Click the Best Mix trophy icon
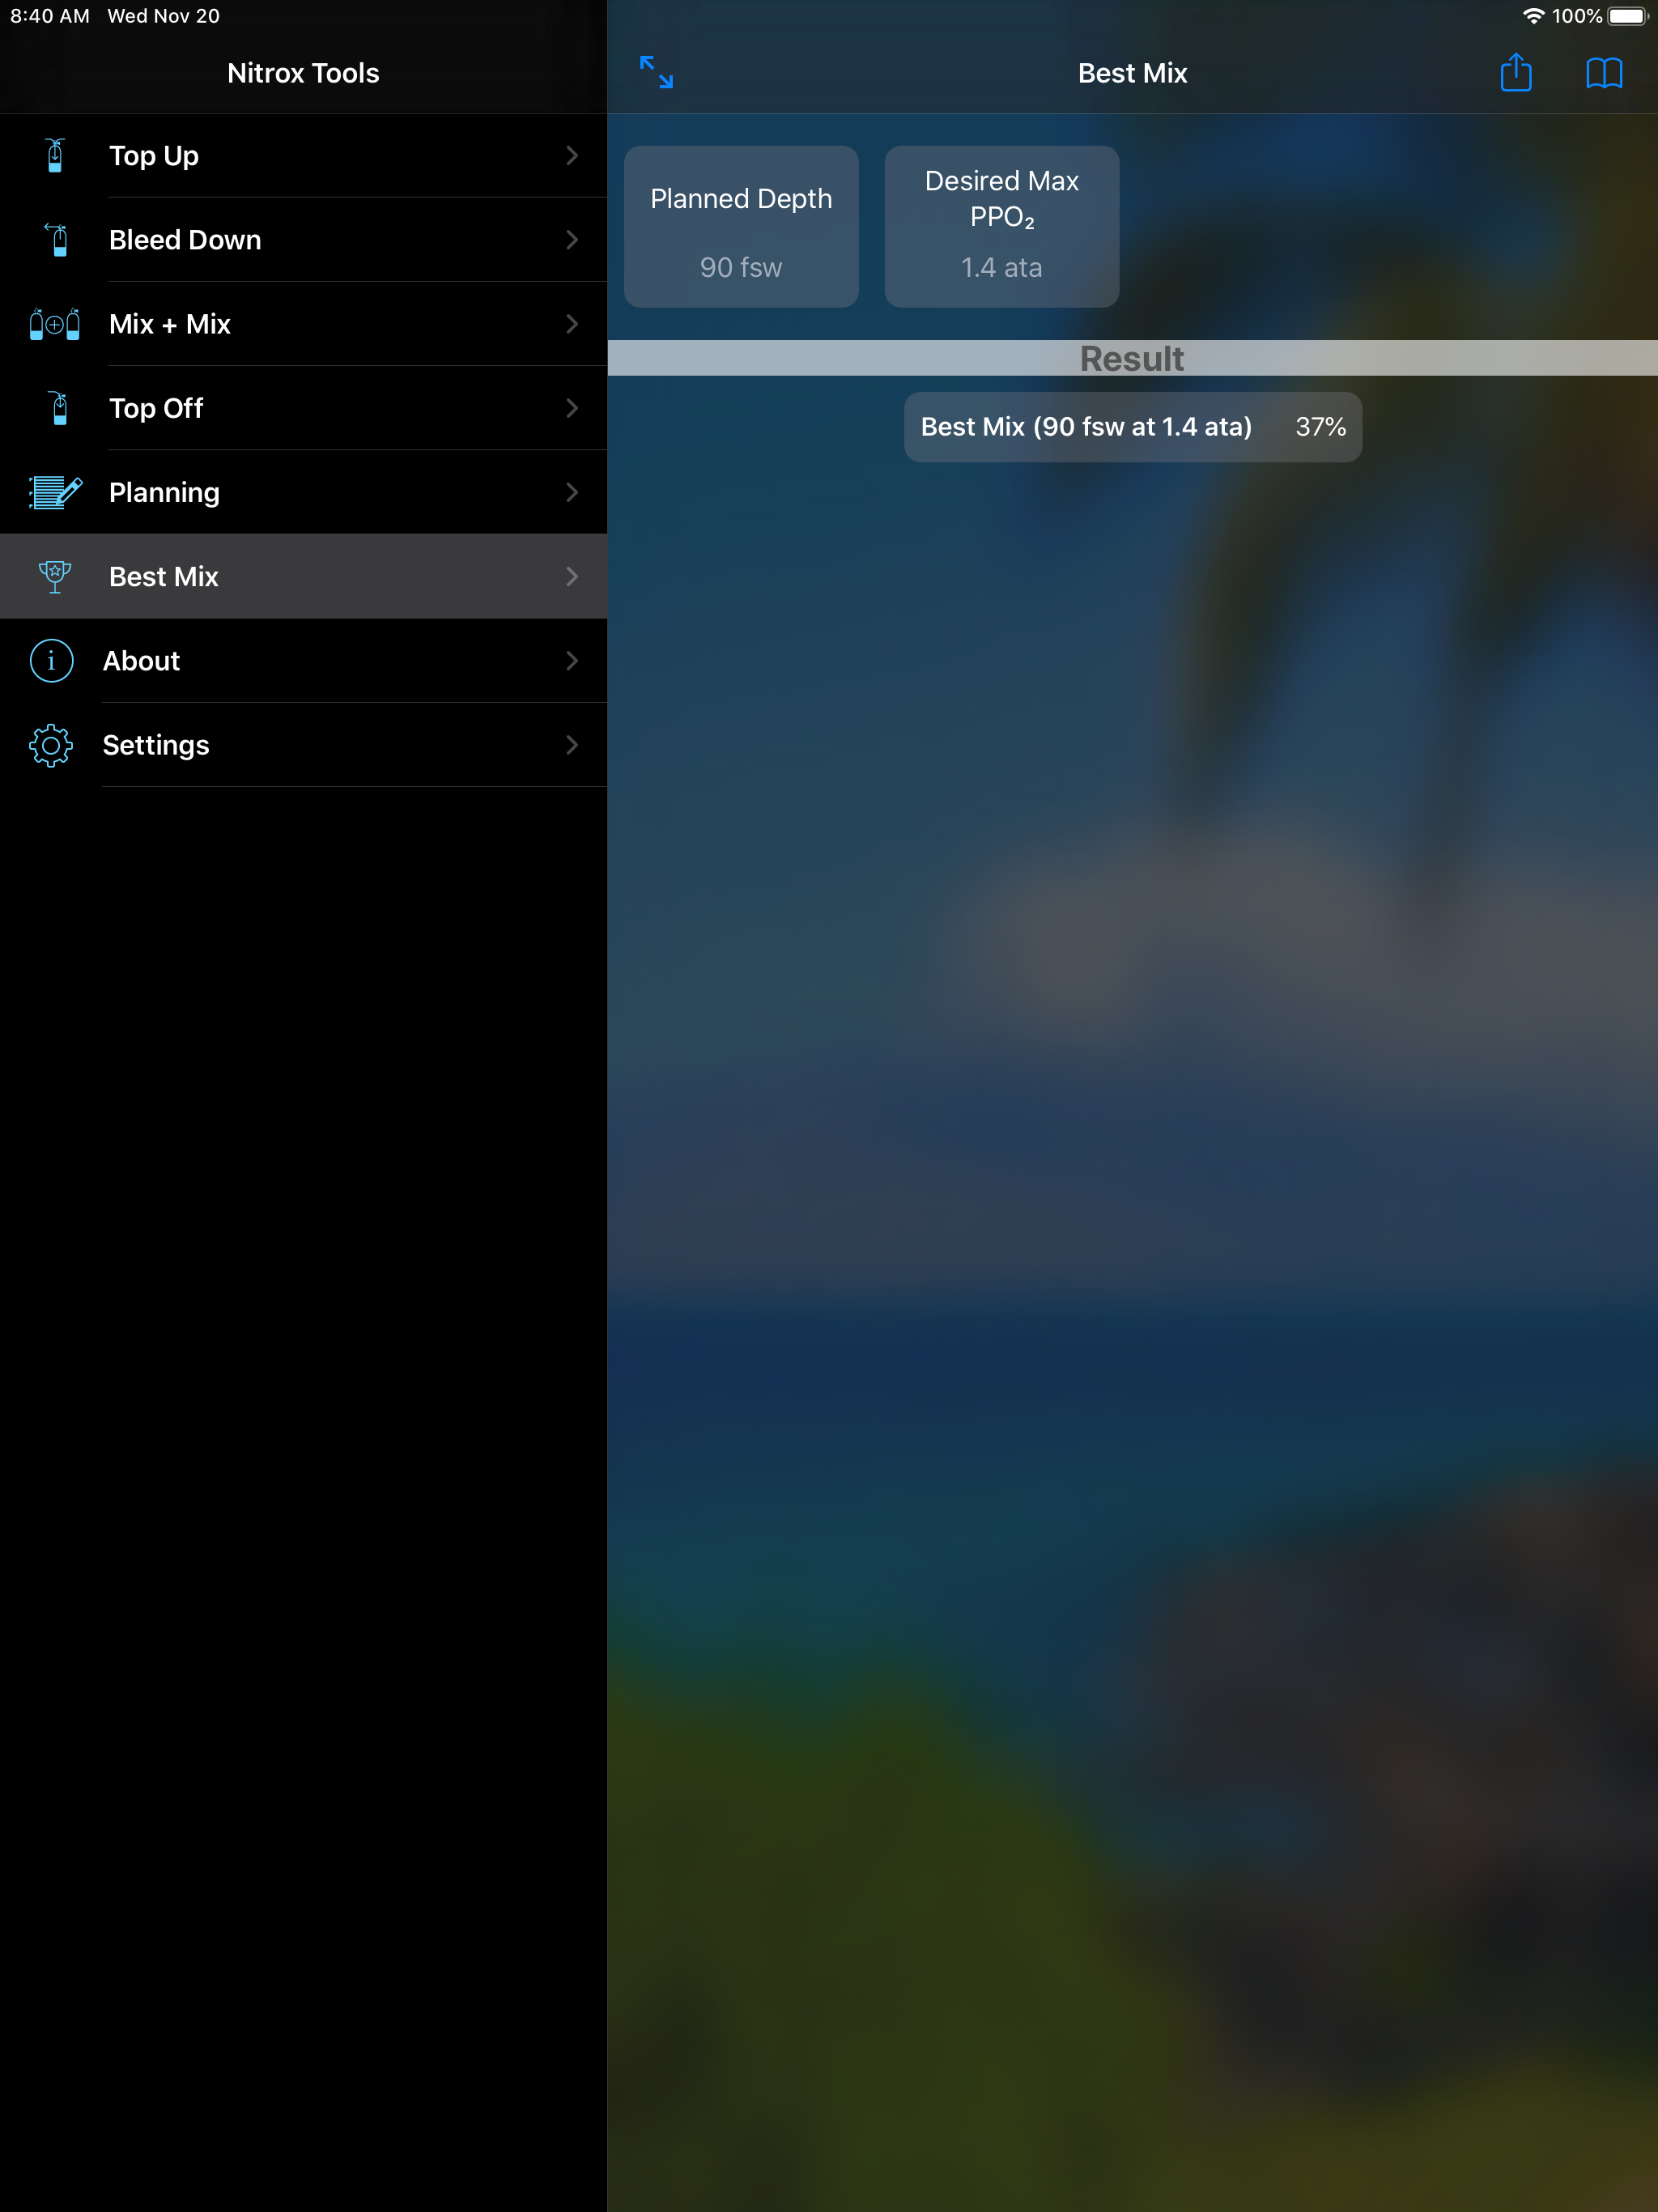The width and height of the screenshot is (1658, 2212). (55, 576)
